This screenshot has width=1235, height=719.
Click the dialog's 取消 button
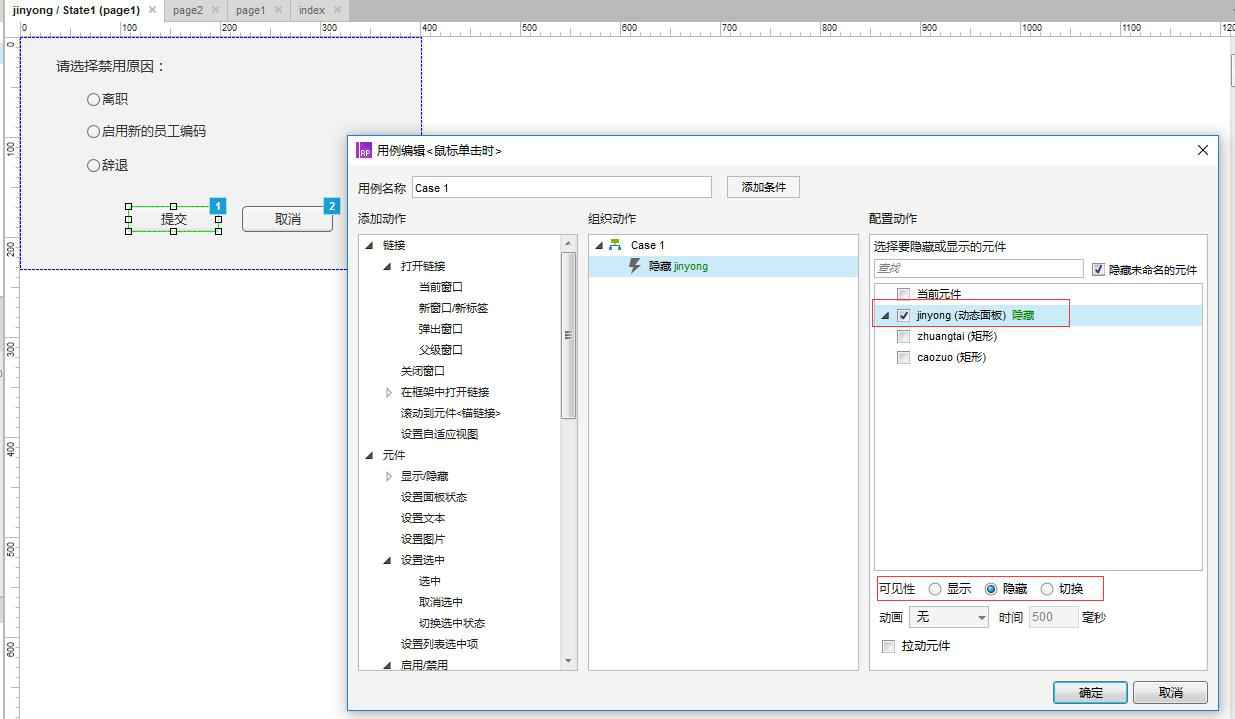pyautogui.click(x=1171, y=692)
